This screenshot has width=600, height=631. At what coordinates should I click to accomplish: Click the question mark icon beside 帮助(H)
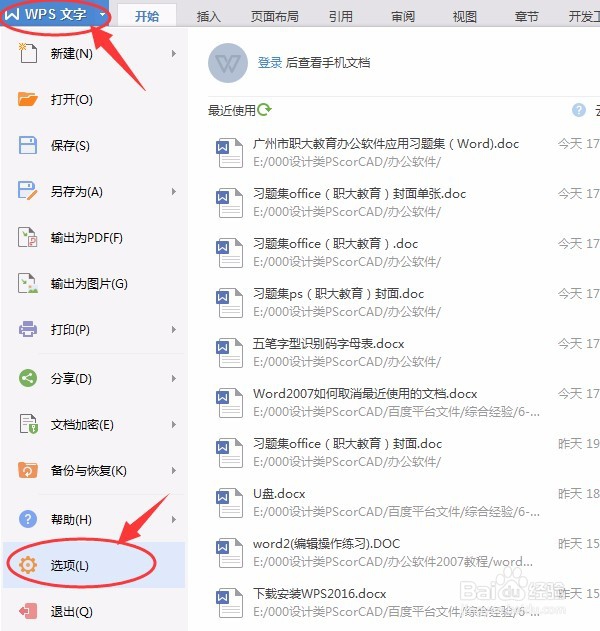(x=28, y=519)
